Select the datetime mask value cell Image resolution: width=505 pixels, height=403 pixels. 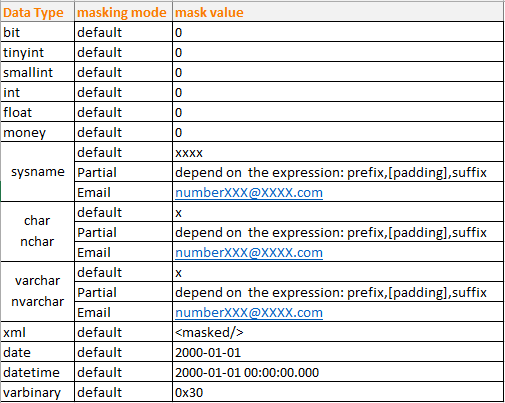338,372
